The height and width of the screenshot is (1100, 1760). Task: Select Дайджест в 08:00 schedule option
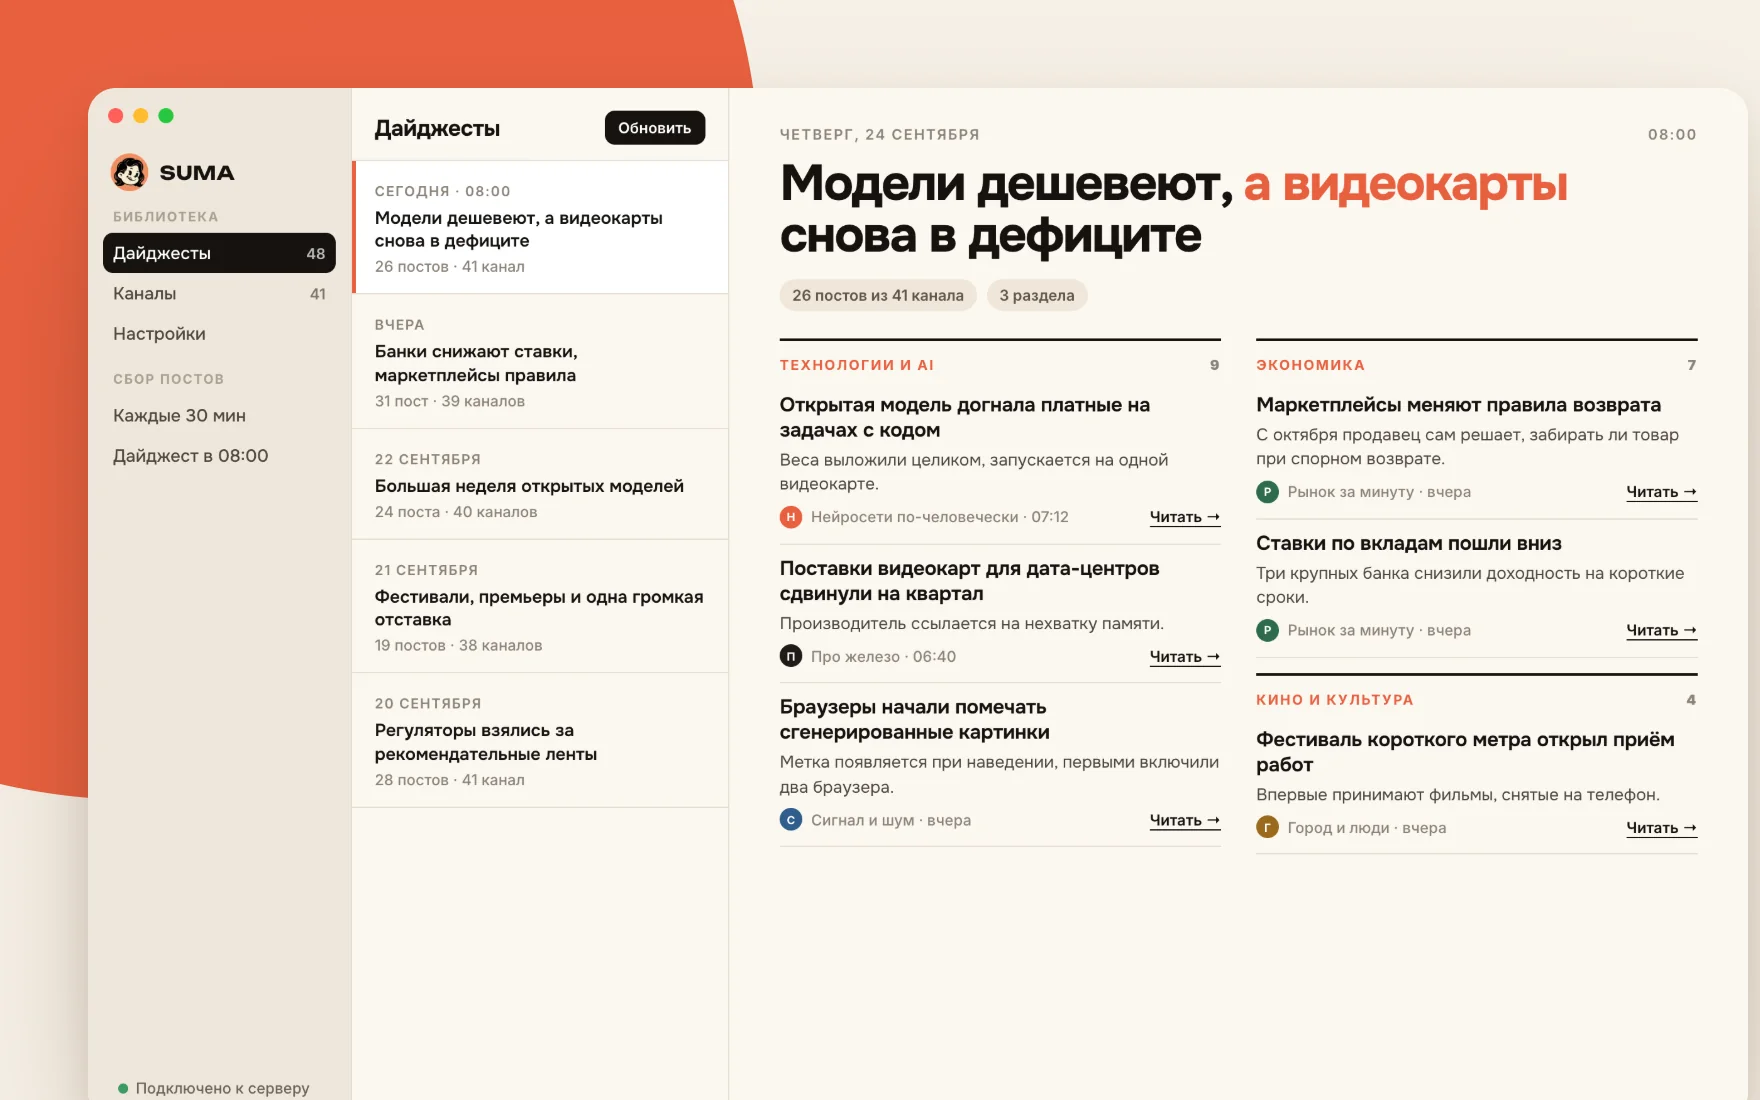click(x=219, y=456)
